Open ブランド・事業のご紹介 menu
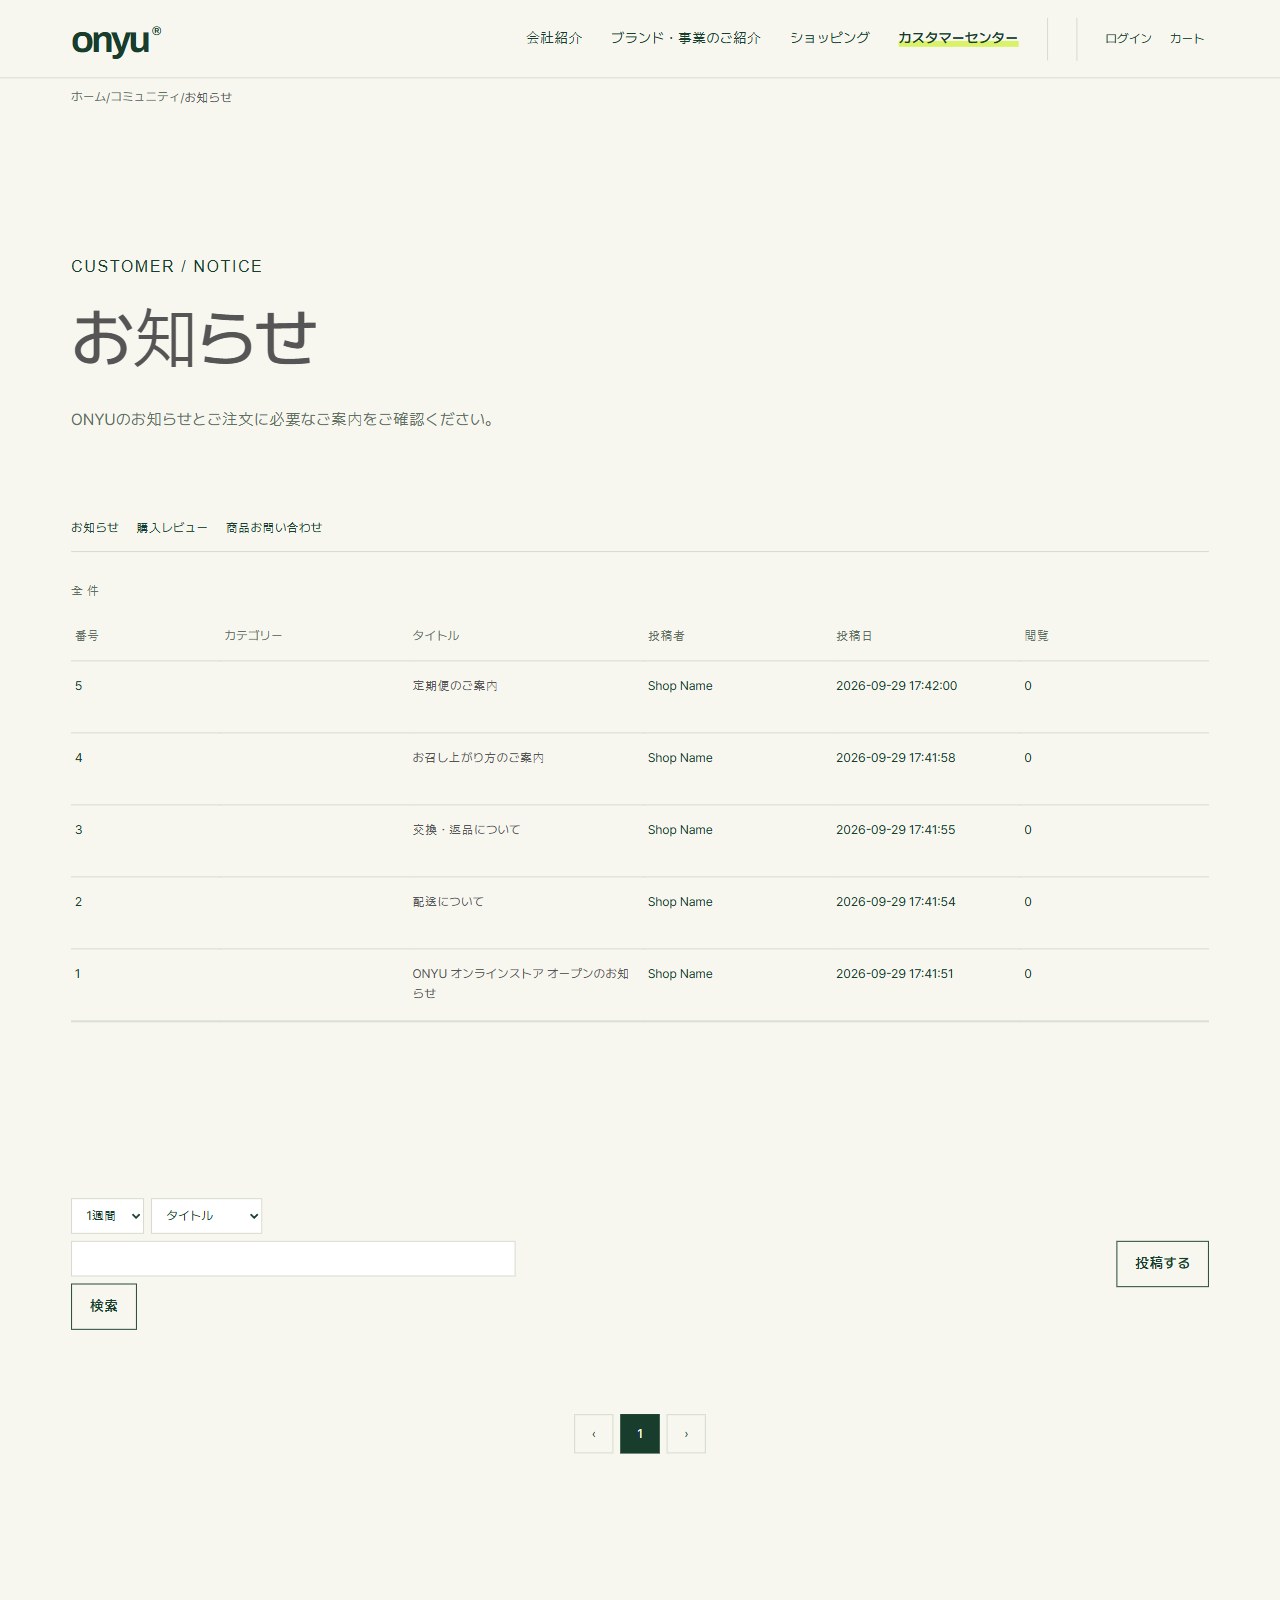1280x1600 pixels. [686, 38]
